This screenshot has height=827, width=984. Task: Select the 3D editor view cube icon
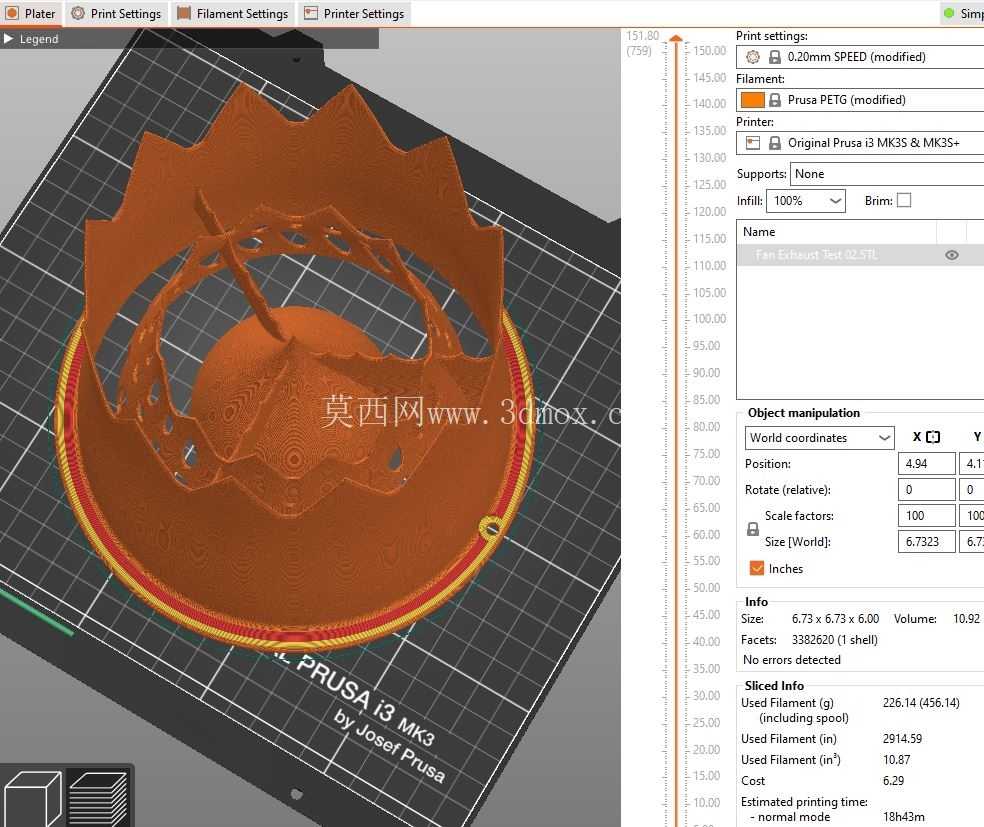coord(33,798)
